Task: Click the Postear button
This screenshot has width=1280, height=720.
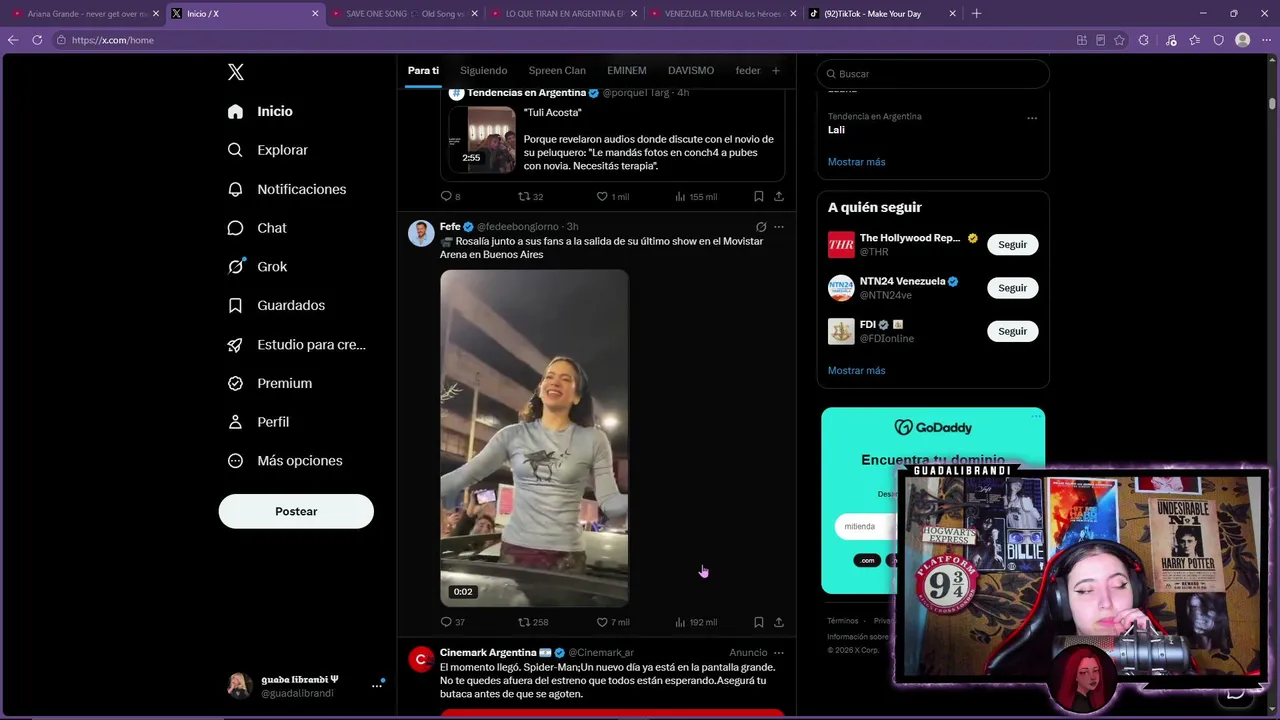Action: 296,511
